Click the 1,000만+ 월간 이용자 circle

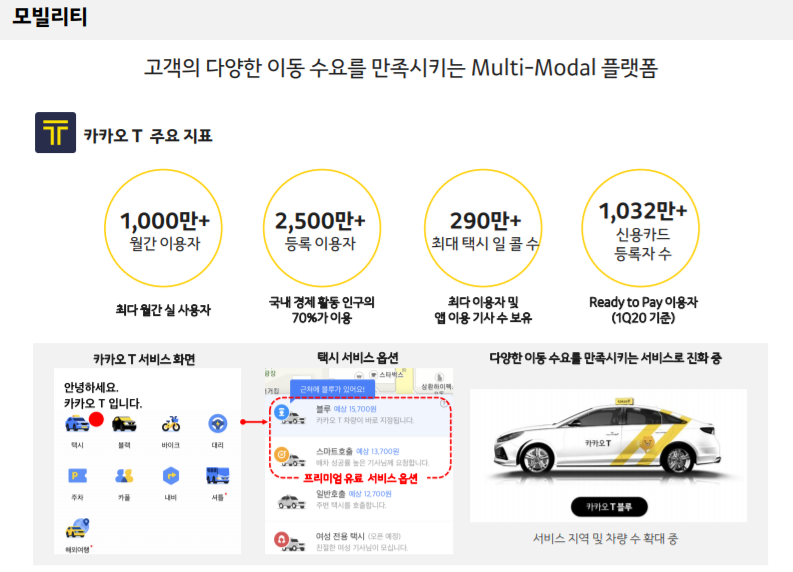163,228
